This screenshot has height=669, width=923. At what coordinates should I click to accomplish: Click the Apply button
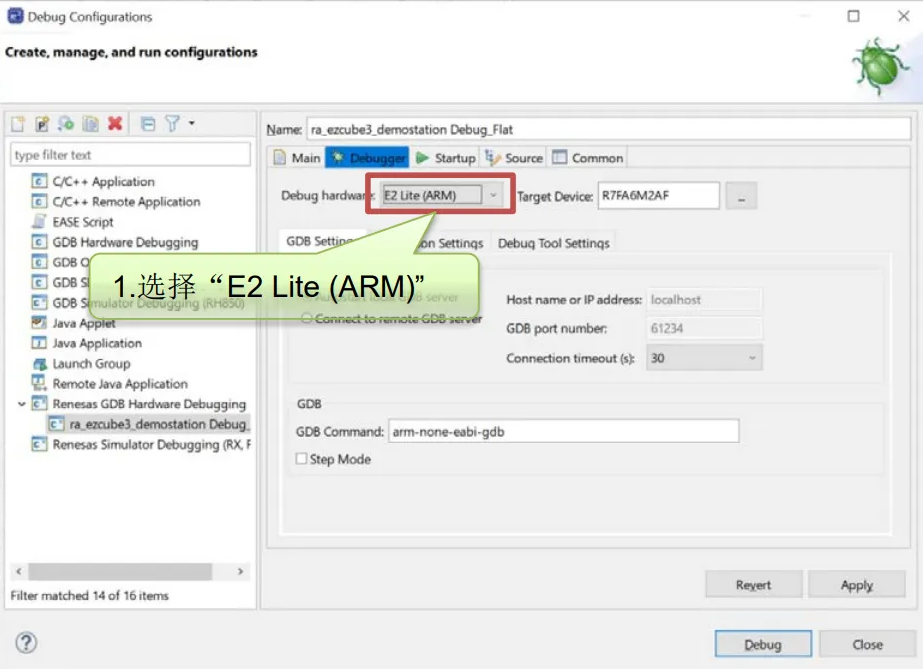pyautogui.click(x=856, y=585)
